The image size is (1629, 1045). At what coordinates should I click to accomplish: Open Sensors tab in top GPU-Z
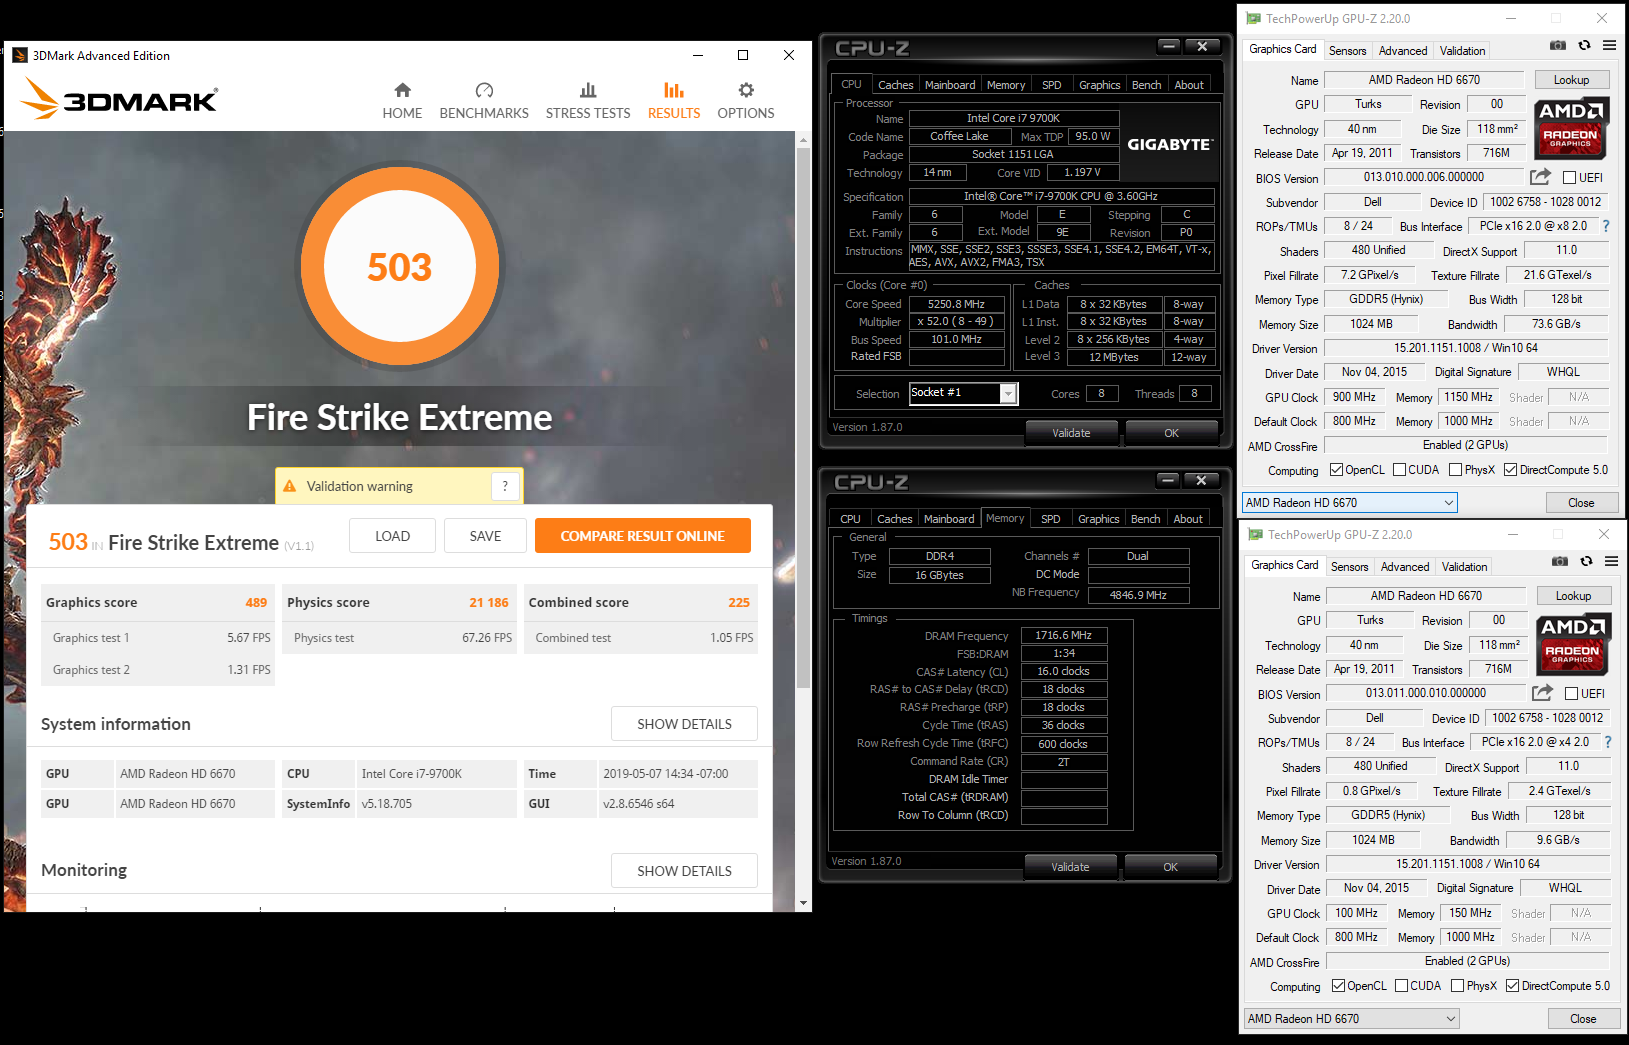click(x=1347, y=51)
